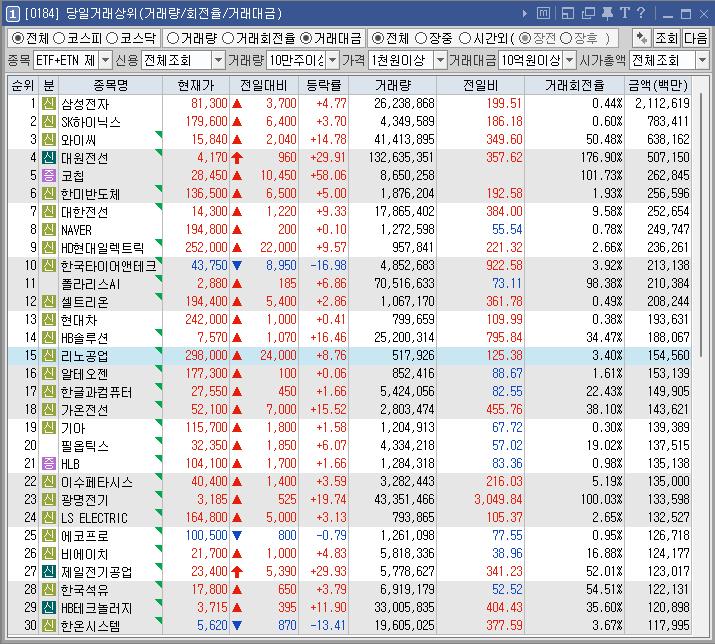Open stock 한미반도체 from the list
Screen dimensions: 715x644
pos(90,194)
